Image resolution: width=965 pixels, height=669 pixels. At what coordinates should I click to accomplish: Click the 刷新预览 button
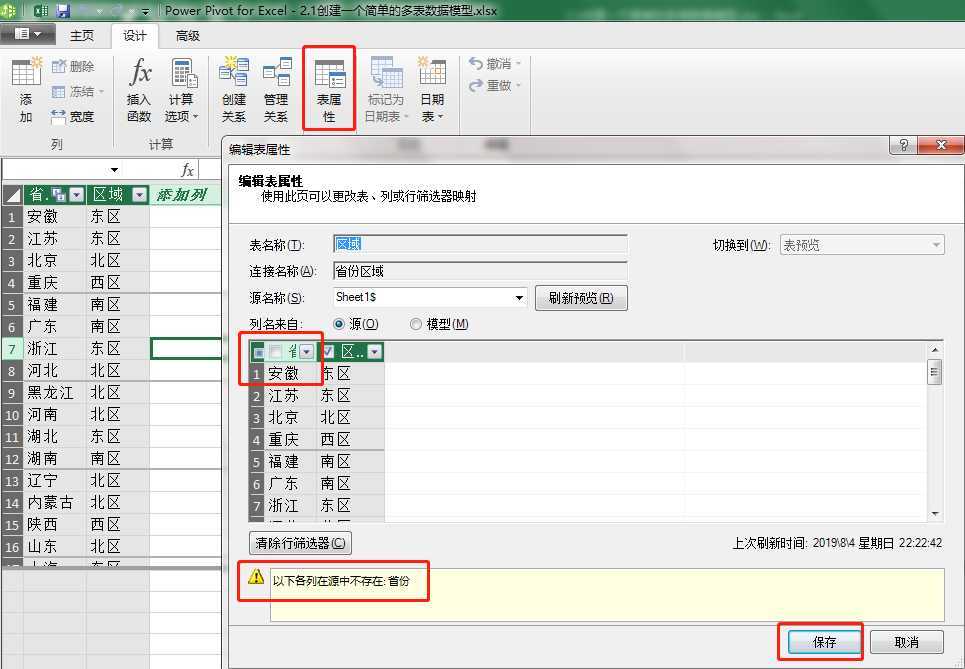pos(581,298)
